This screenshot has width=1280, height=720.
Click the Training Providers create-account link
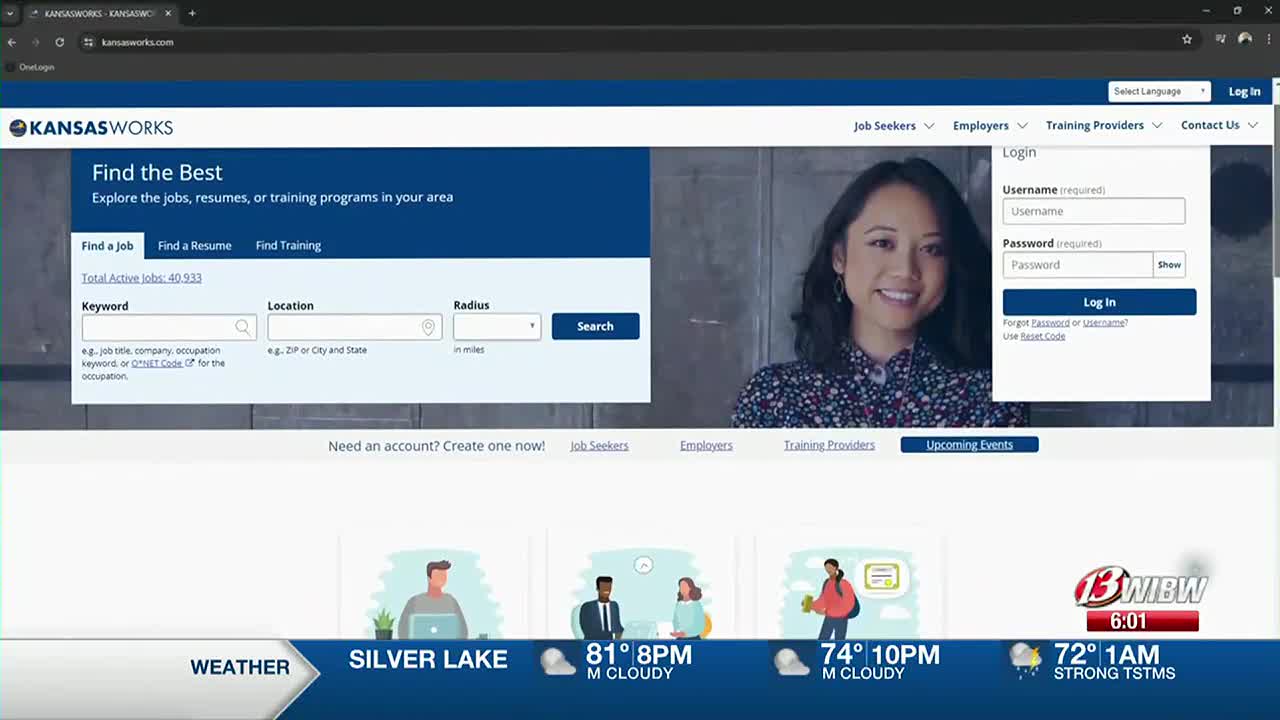tap(829, 446)
